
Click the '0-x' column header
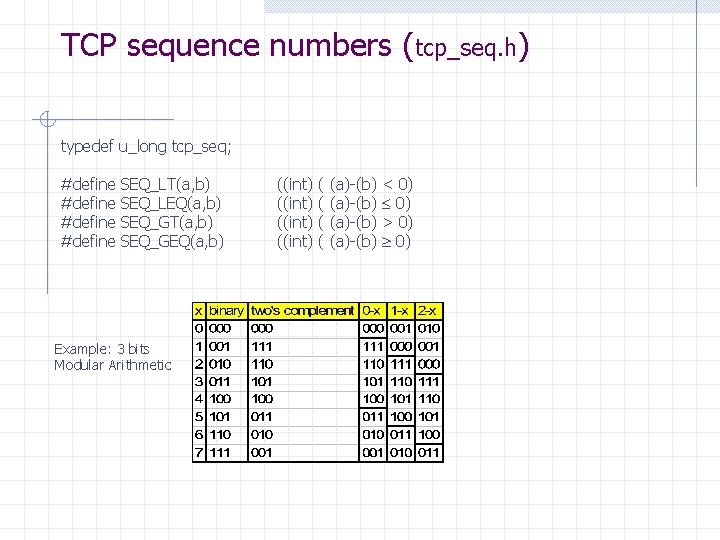[372, 311]
